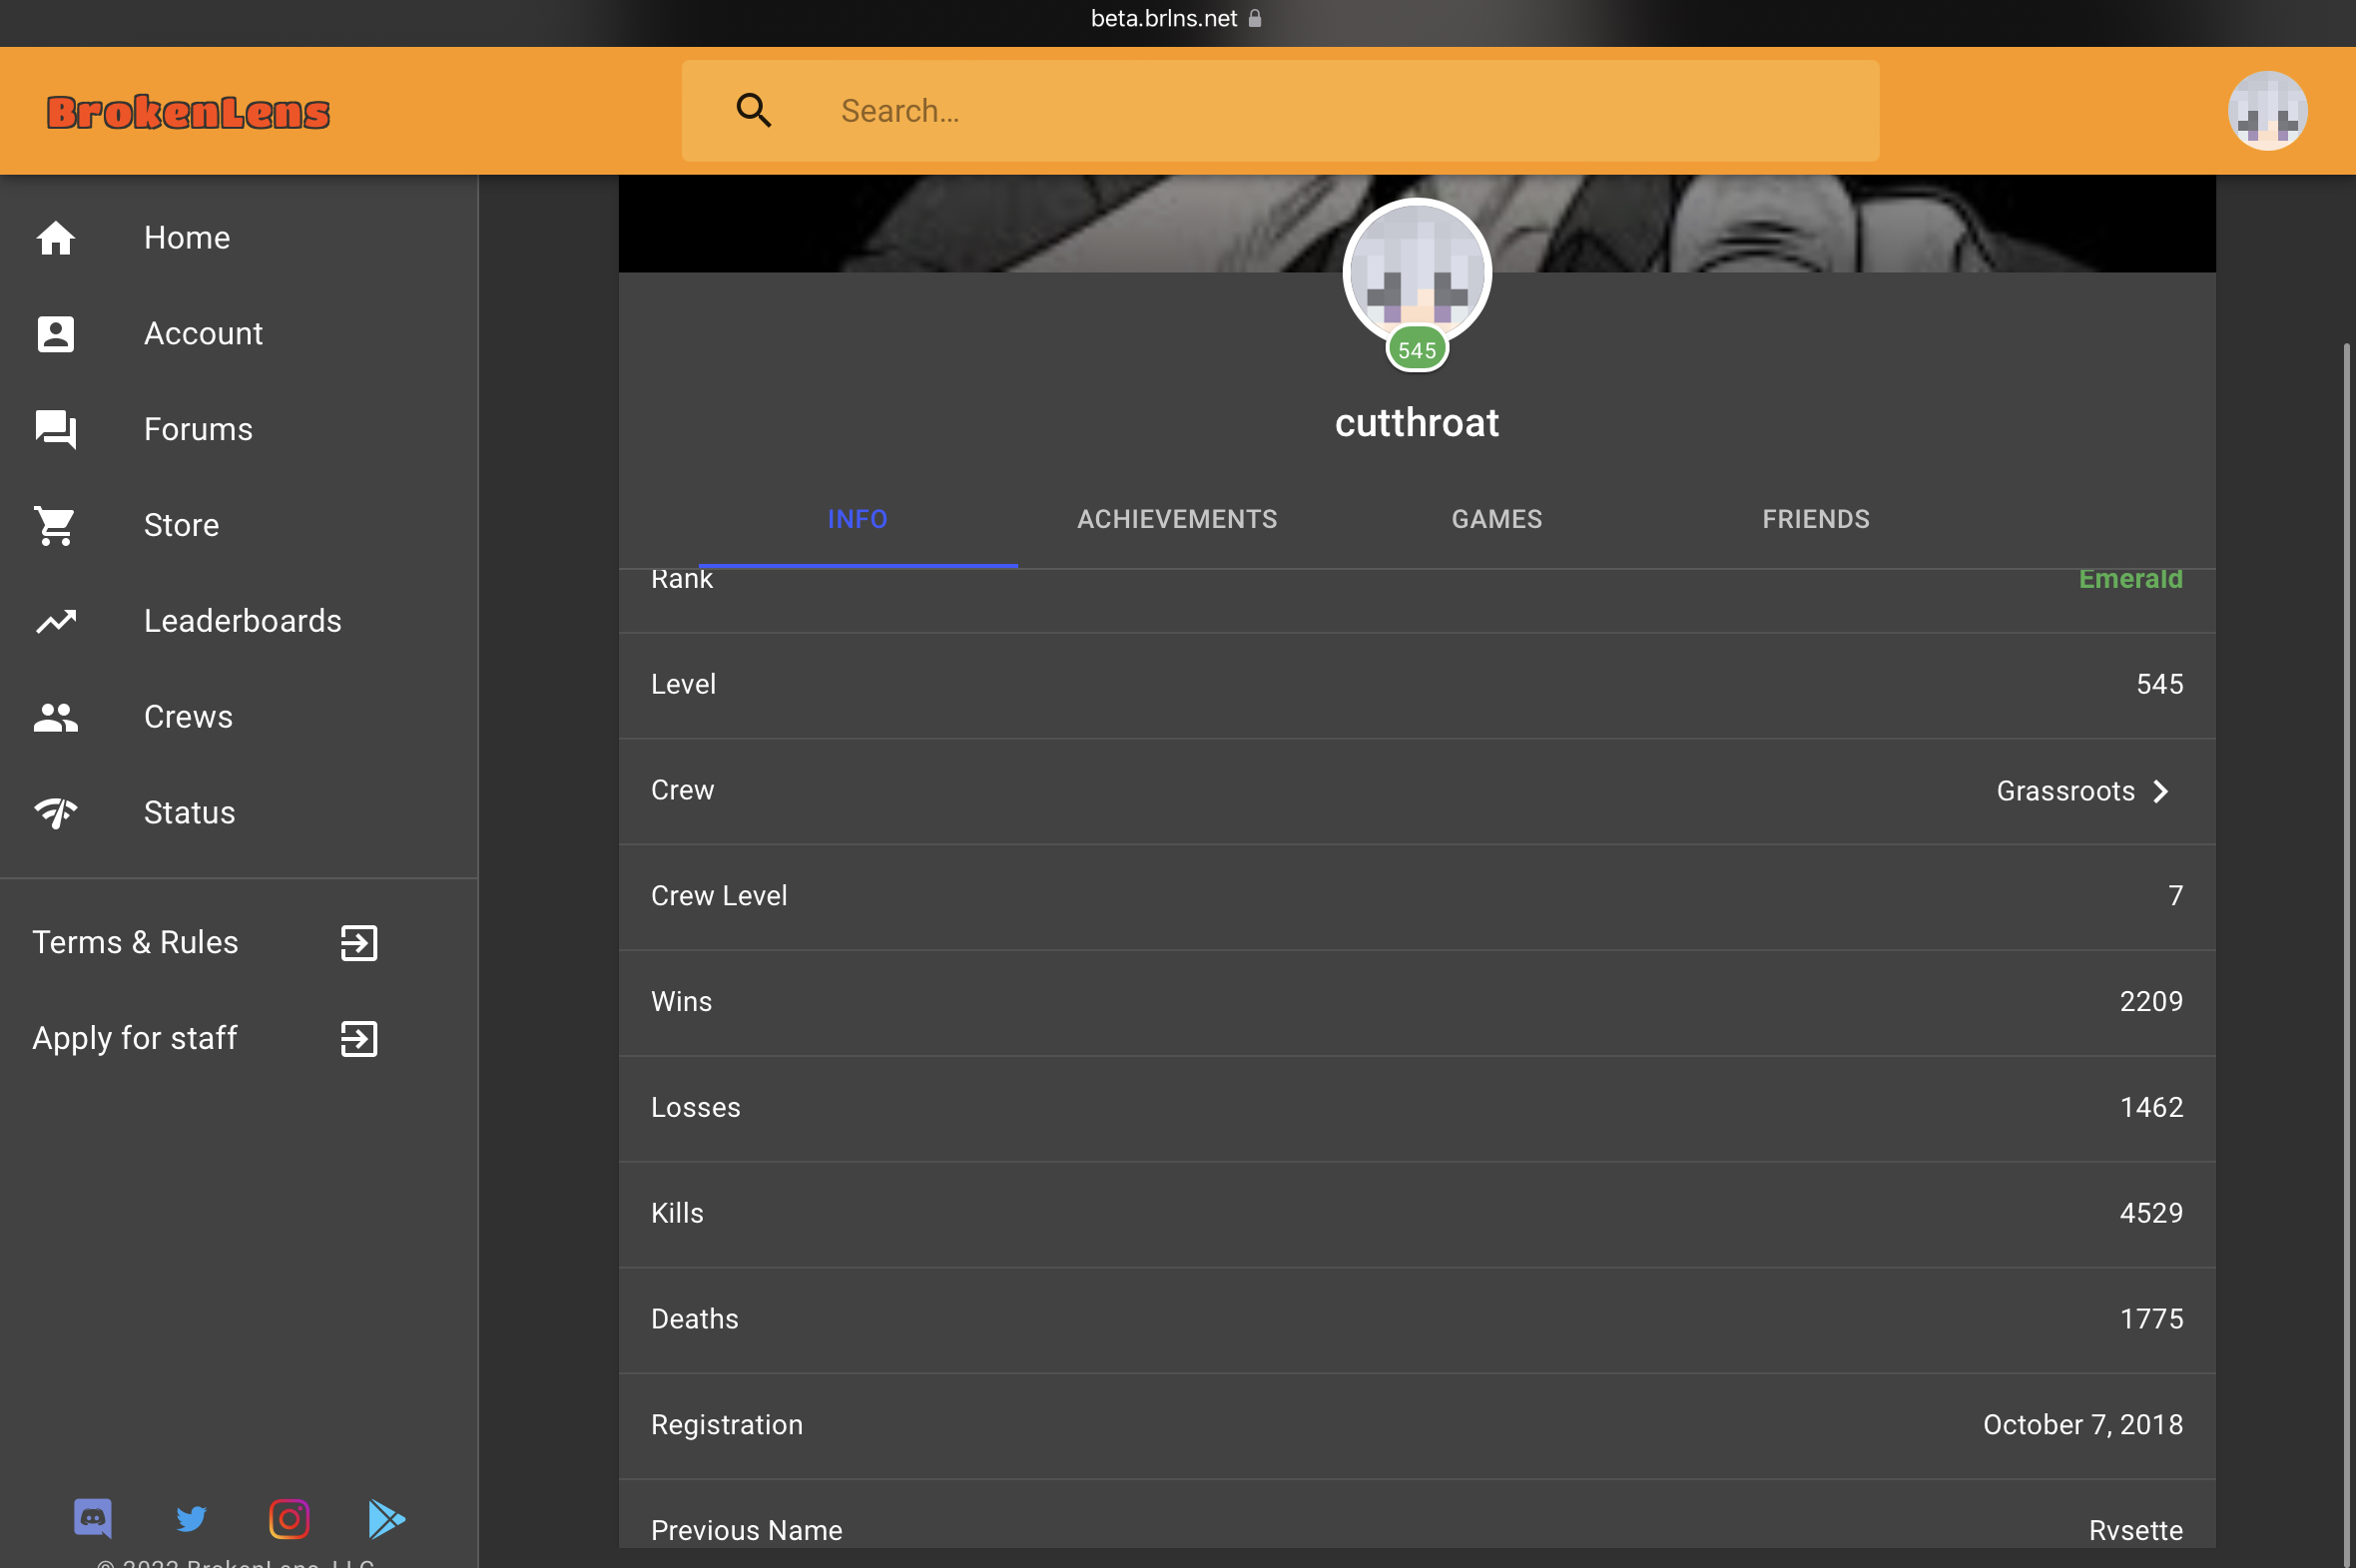Open the Discord link icon

[x=93, y=1518]
